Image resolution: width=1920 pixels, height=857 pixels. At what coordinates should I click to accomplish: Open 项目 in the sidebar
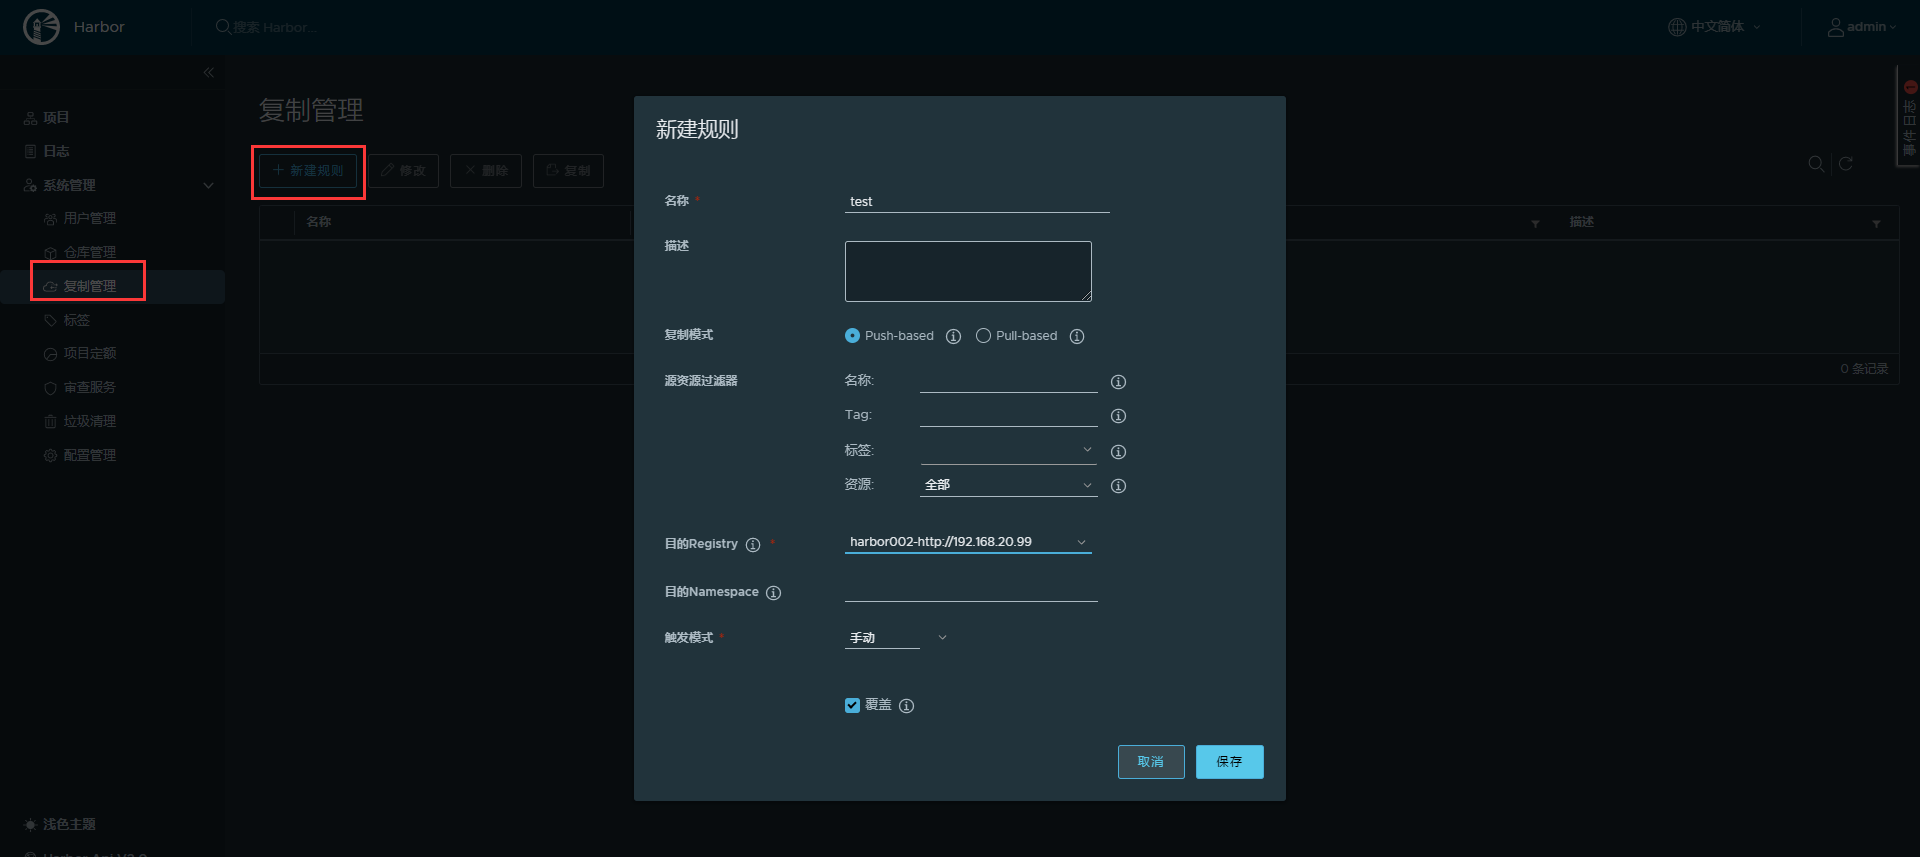[56, 117]
